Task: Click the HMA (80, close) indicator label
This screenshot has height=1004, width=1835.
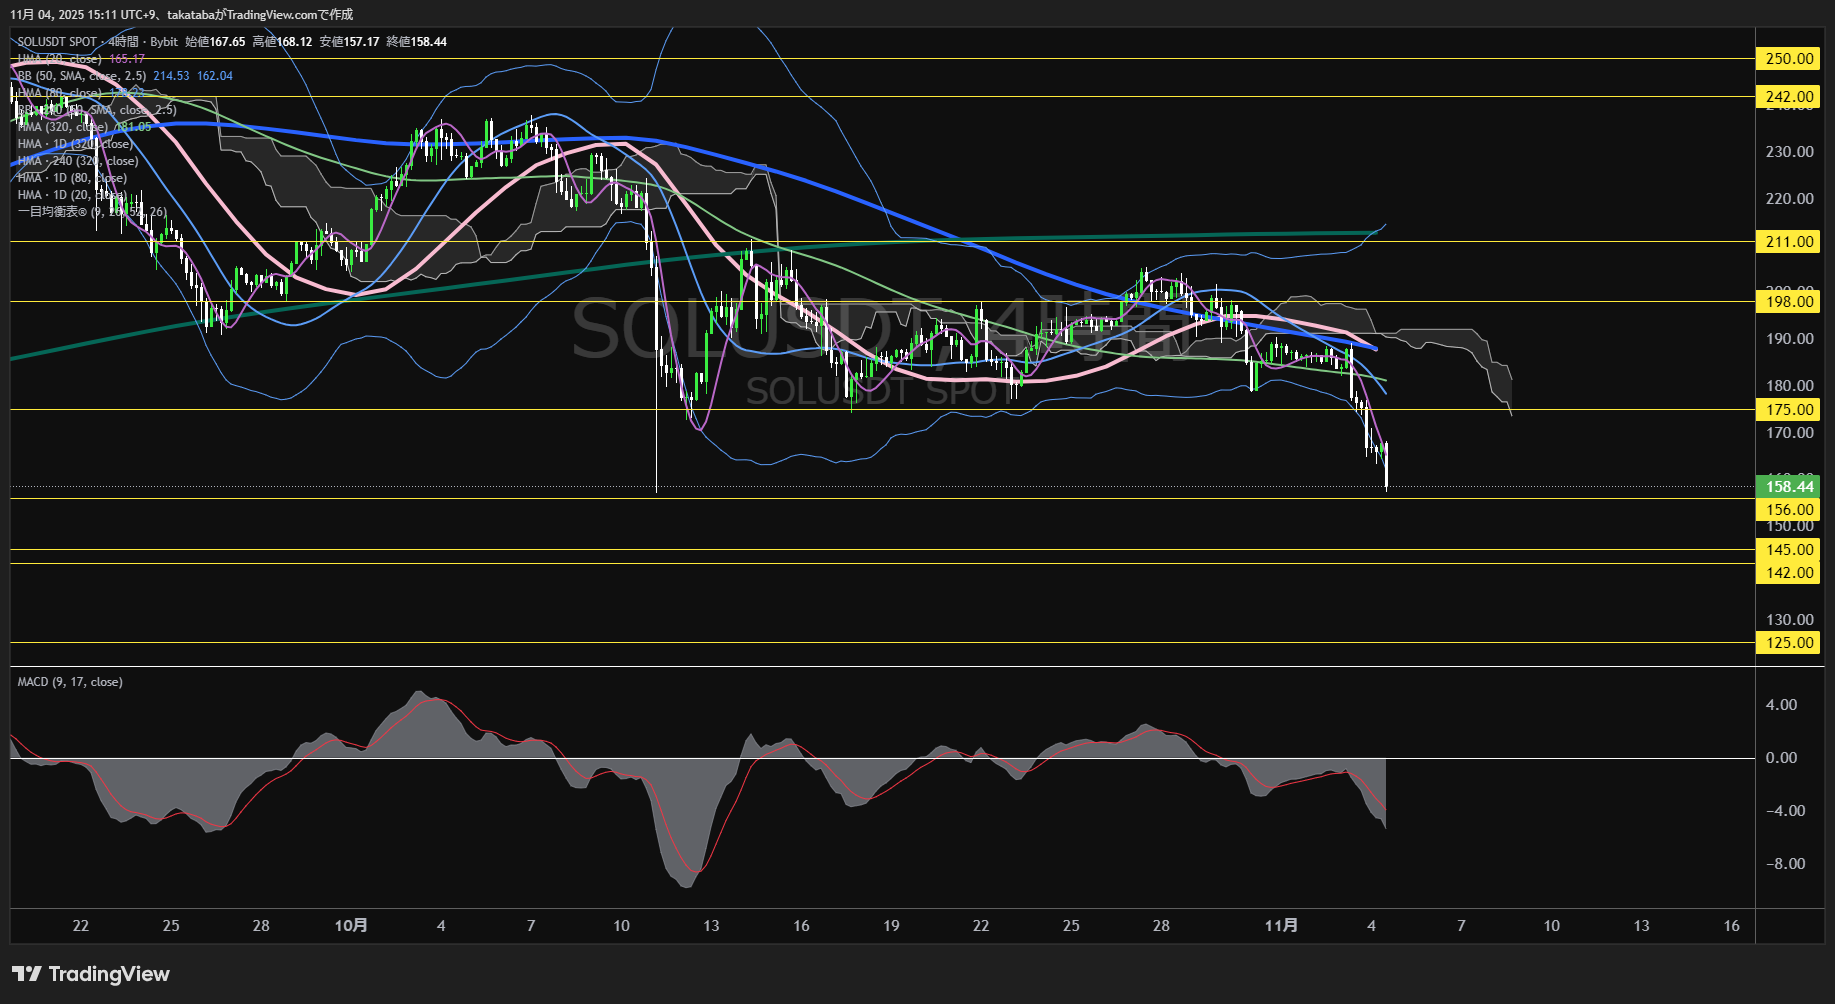Action: click(59, 93)
